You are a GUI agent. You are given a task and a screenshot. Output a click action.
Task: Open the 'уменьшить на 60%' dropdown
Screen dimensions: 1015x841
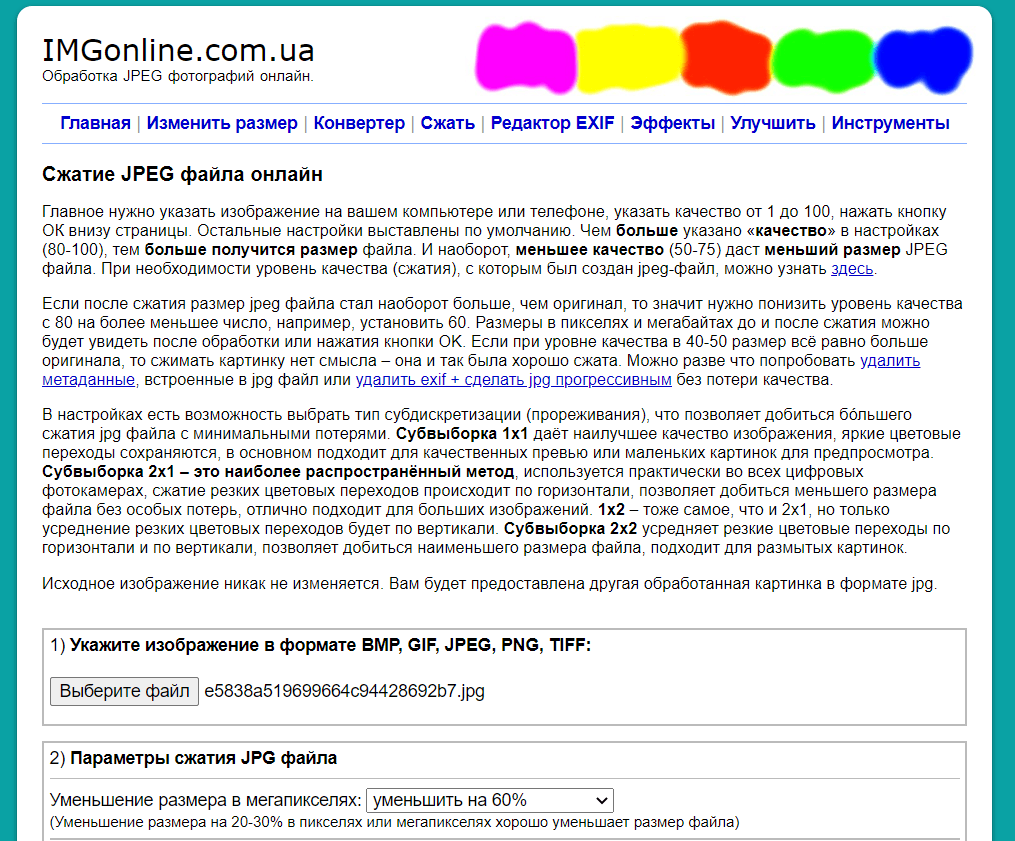490,800
